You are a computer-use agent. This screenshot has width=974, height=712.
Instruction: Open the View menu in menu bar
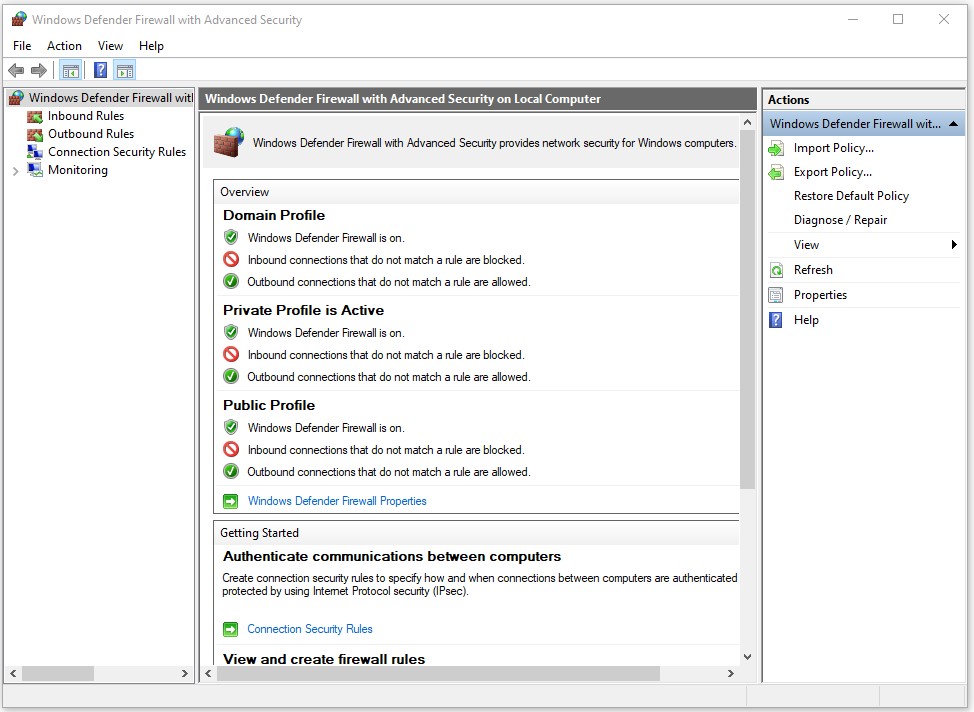[x=110, y=46]
